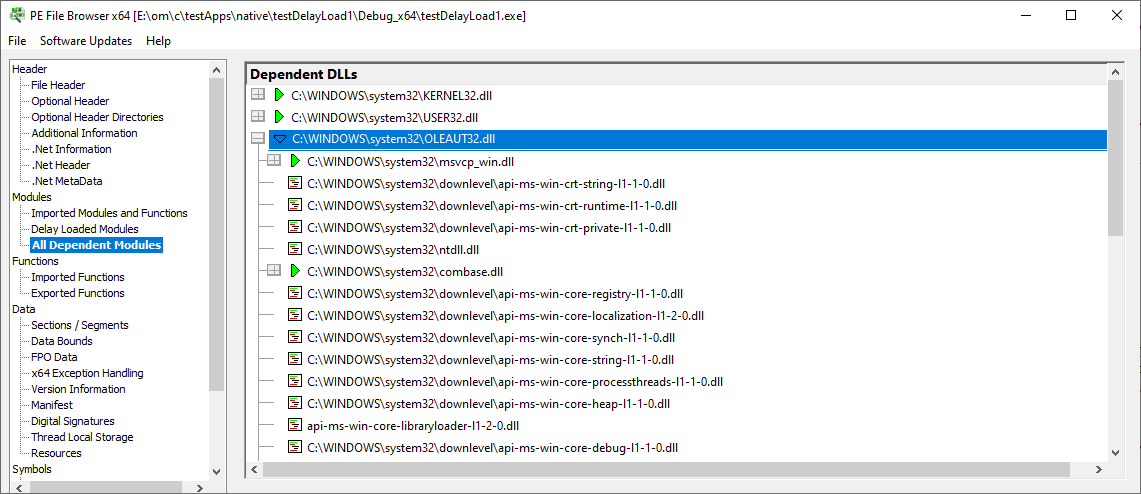1141x494 pixels.
Task: Click the module icon for api-ms-win-core-synch-l1-1-0.dll
Action: pyautogui.click(x=295, y=337)
